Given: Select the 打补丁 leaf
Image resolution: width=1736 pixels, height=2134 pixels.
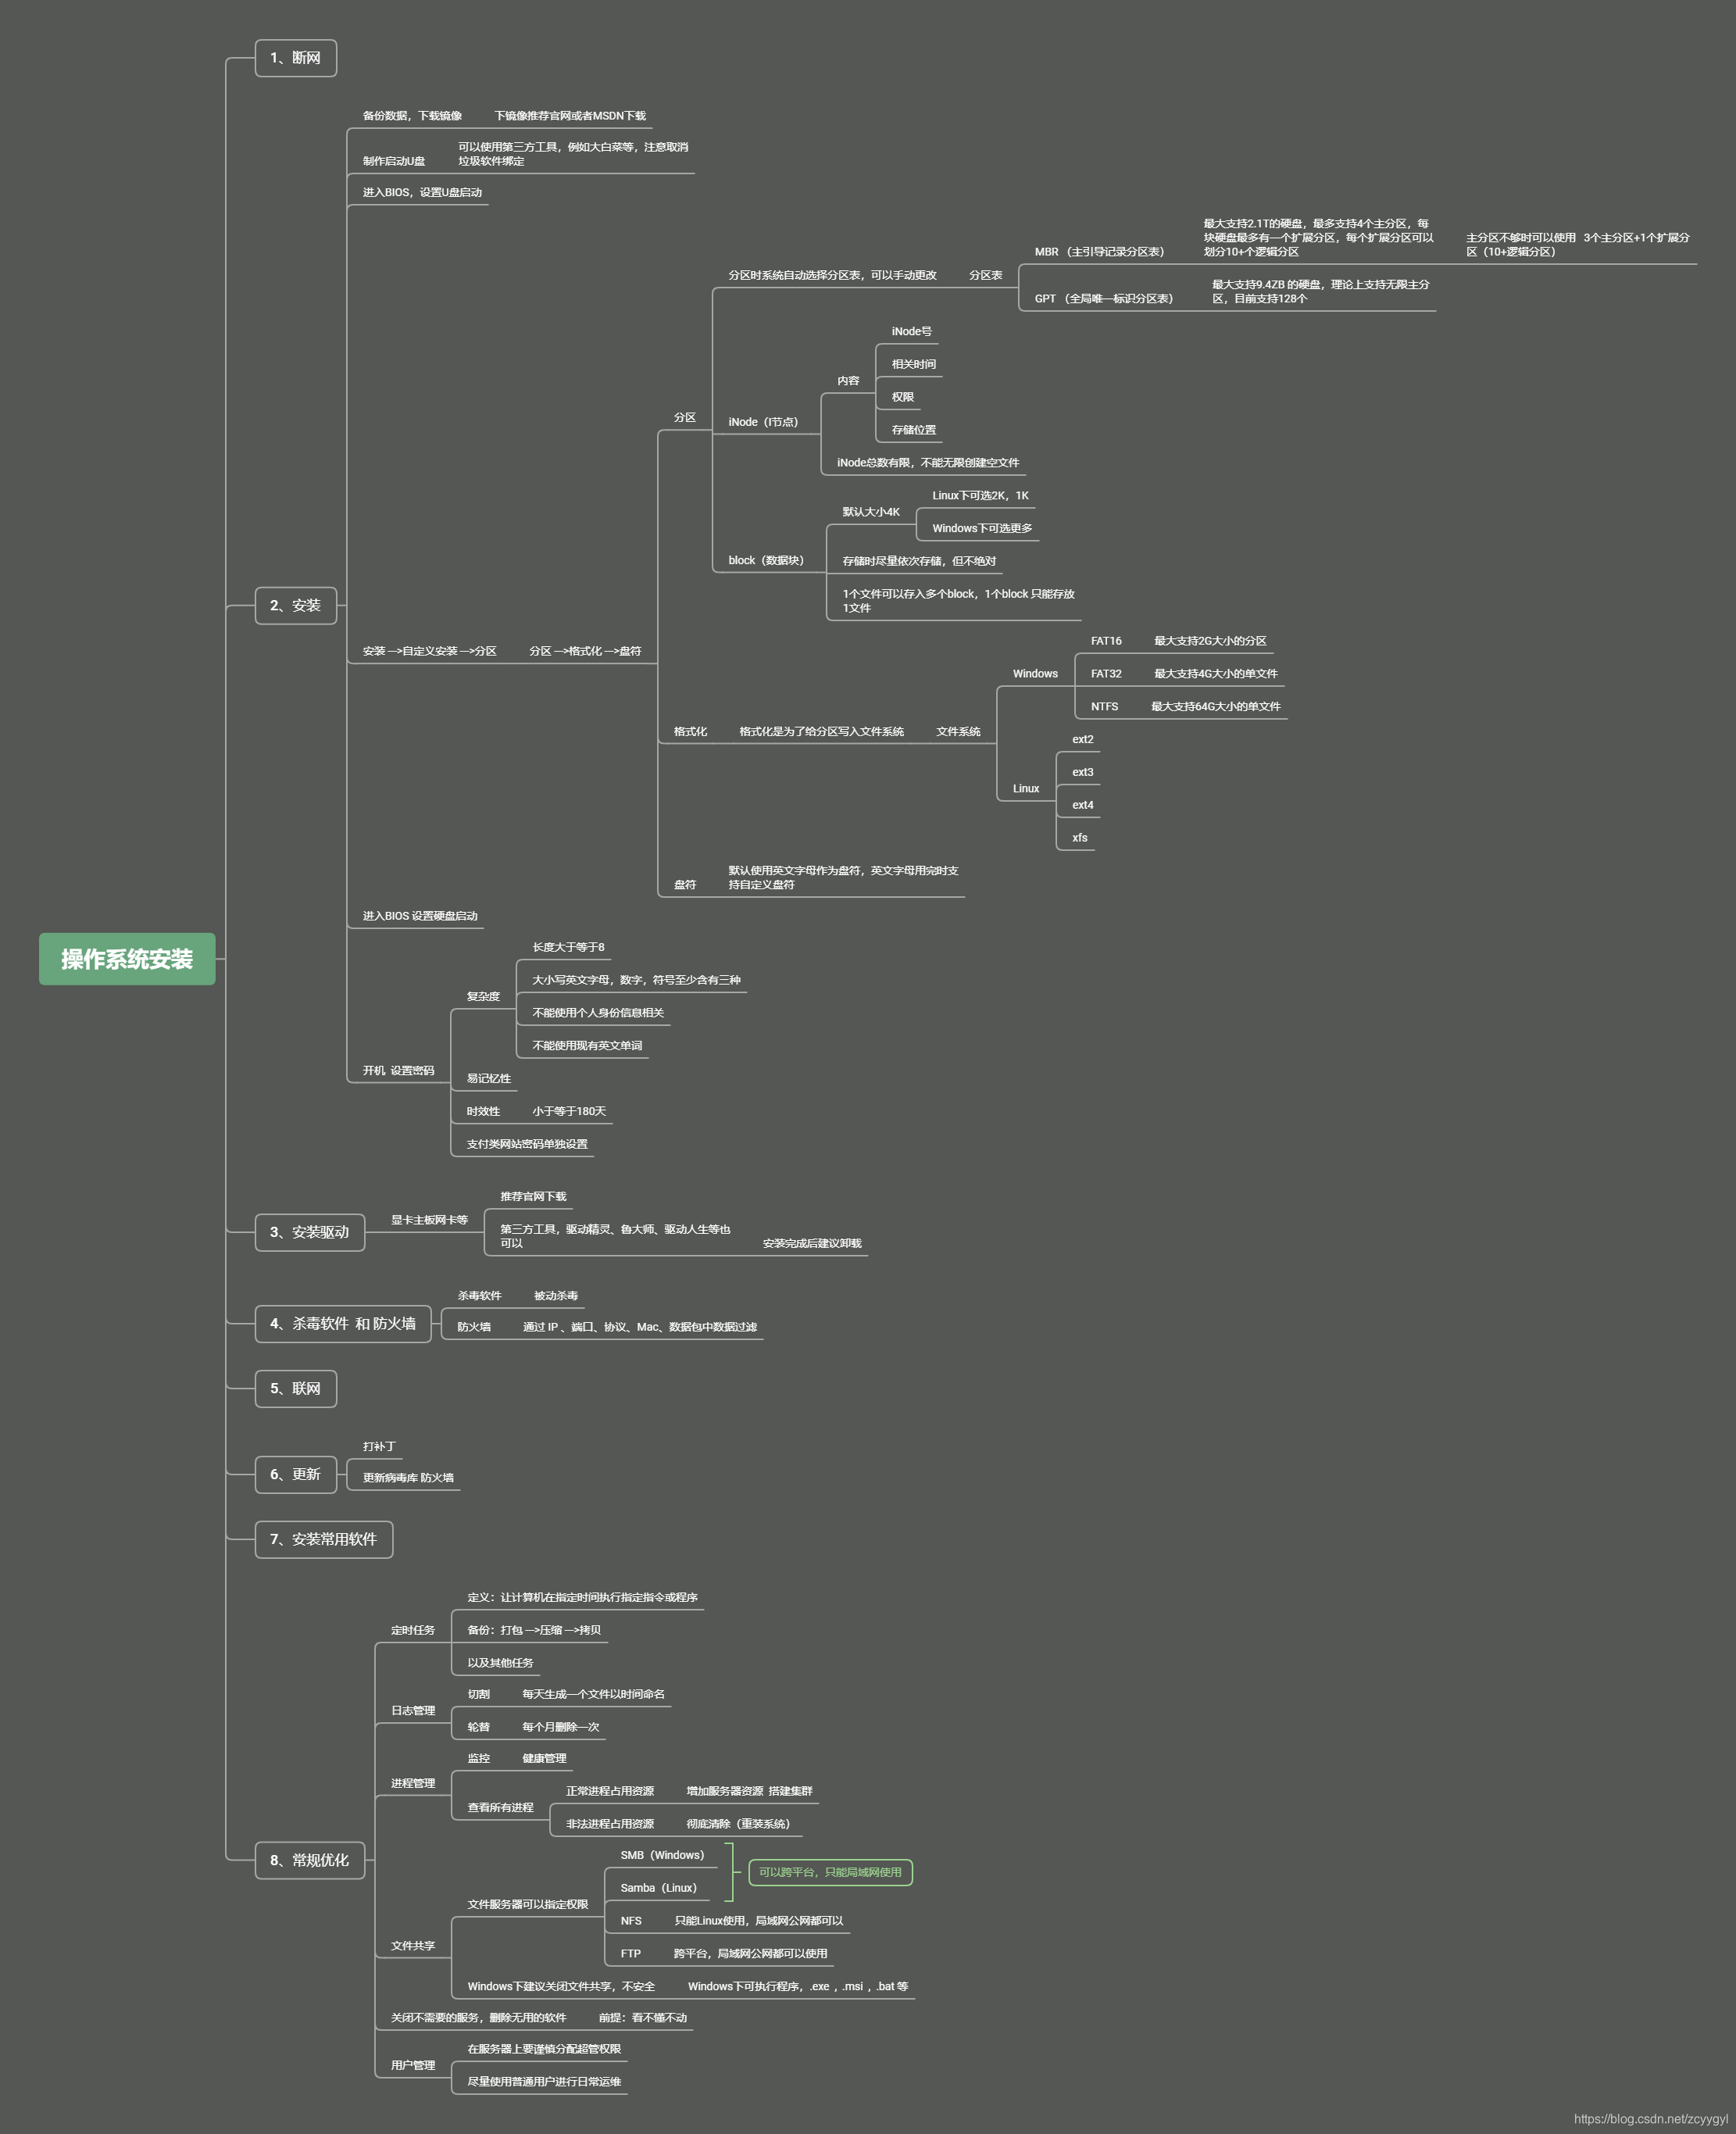Looking at the screenshot, I should (379, 1447).
